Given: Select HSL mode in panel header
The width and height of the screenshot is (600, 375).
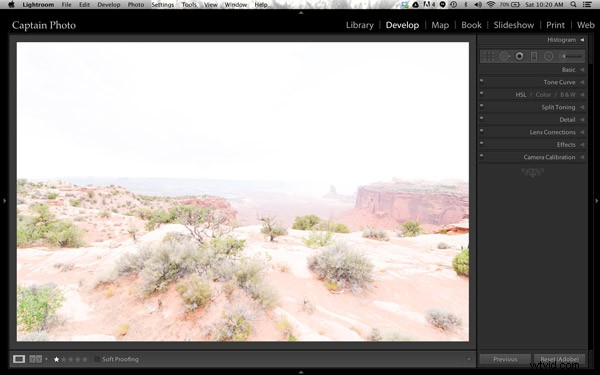Looking at the screenshot, I should pos(521,95).
